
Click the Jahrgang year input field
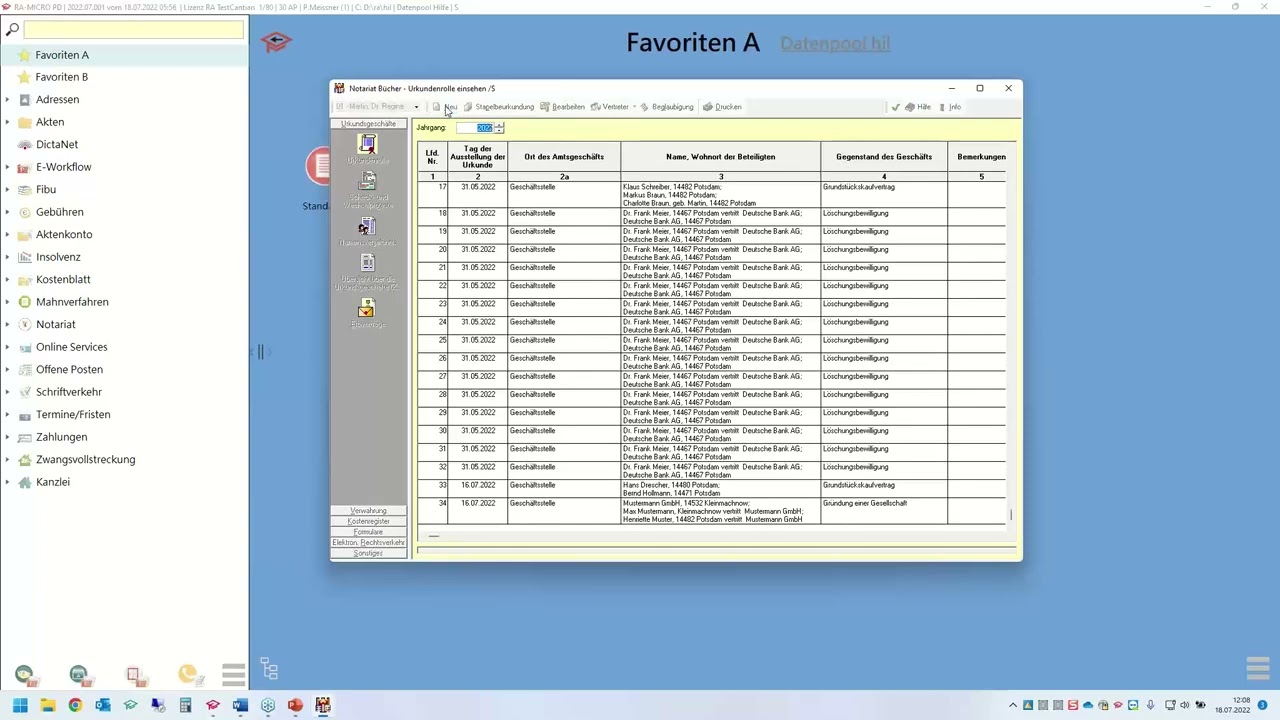475,128
